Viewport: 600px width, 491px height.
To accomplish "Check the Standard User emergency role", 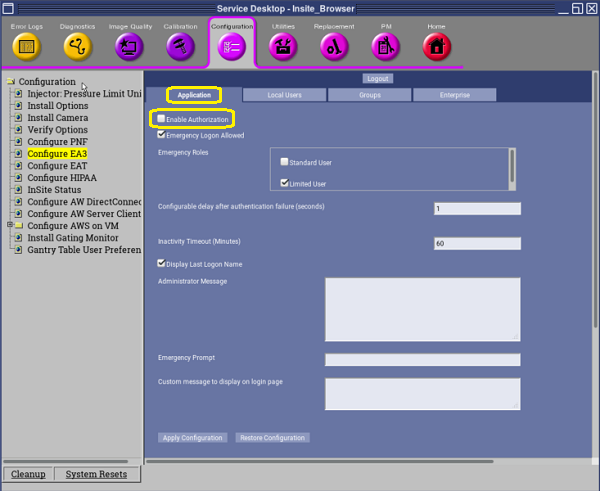I will click(x=285, y=162).
